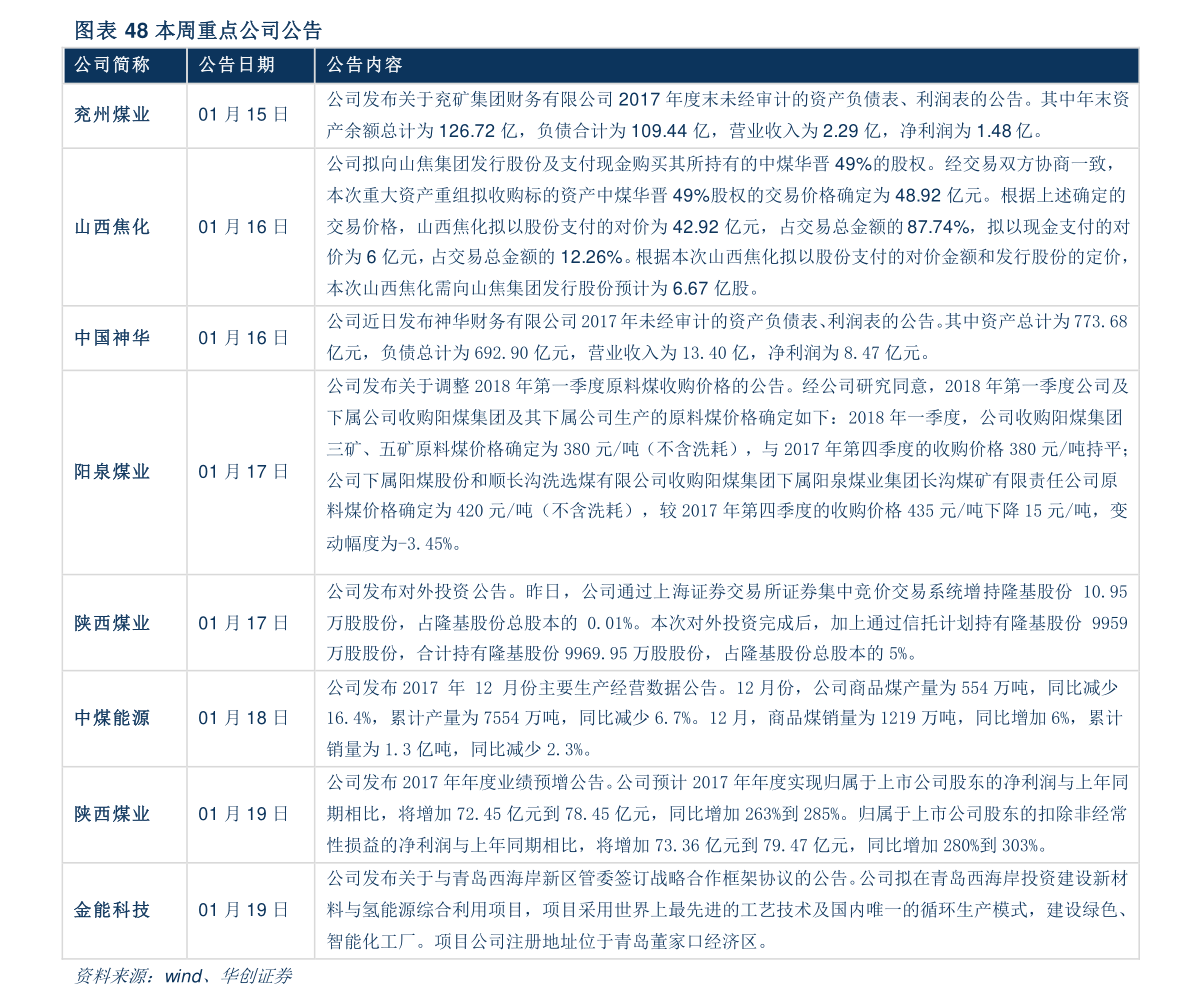1191x1006 pixels.
Task: Click the 阳泉煤业 company name cell
Action: pyautogui.click(x=112, y=471)
